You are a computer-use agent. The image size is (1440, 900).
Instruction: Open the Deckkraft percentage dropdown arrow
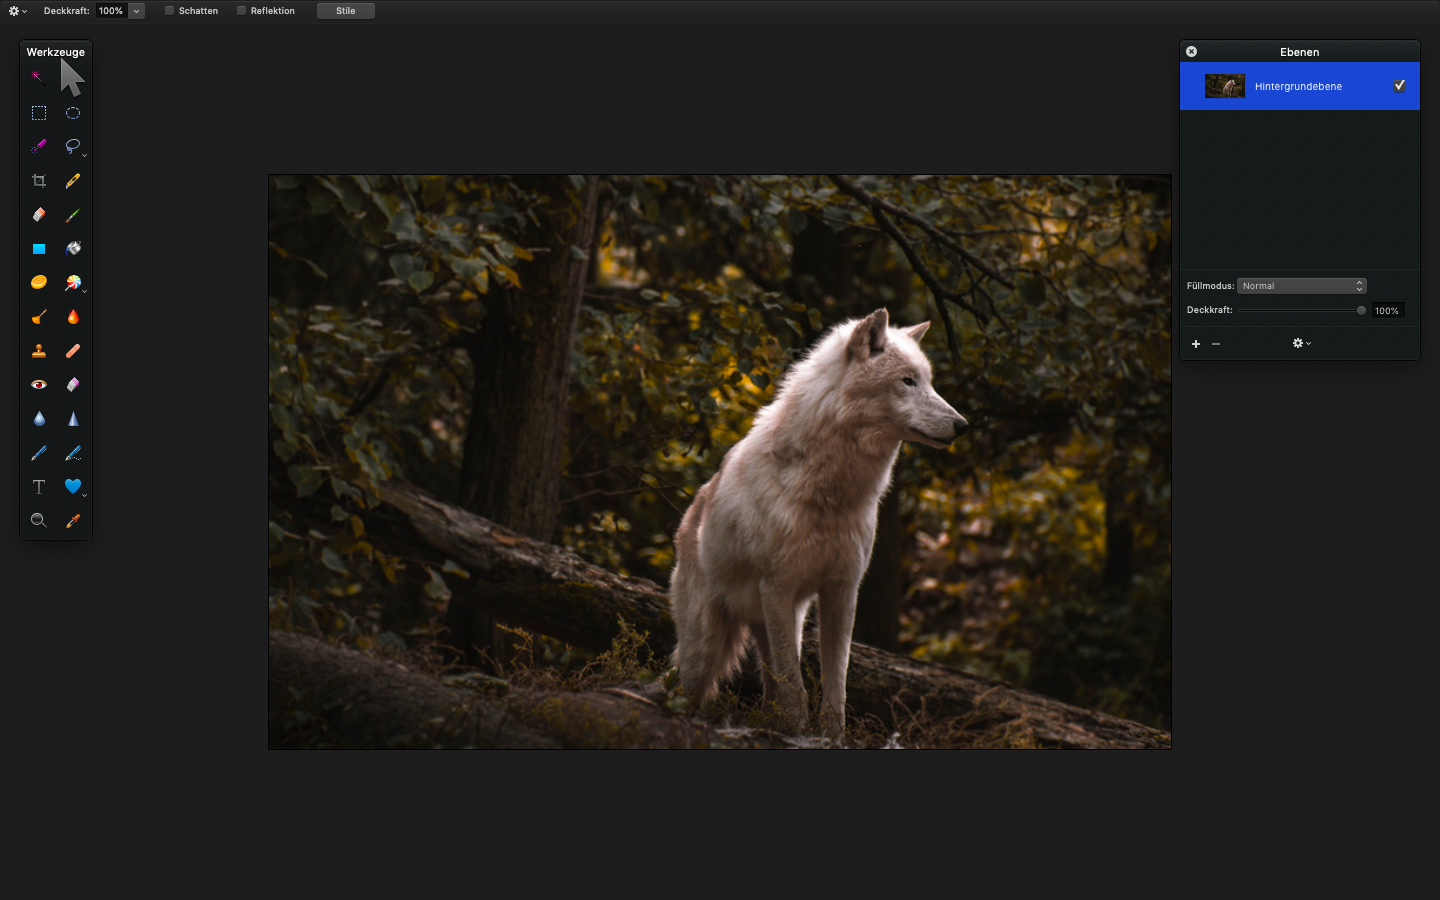point(137,11)
